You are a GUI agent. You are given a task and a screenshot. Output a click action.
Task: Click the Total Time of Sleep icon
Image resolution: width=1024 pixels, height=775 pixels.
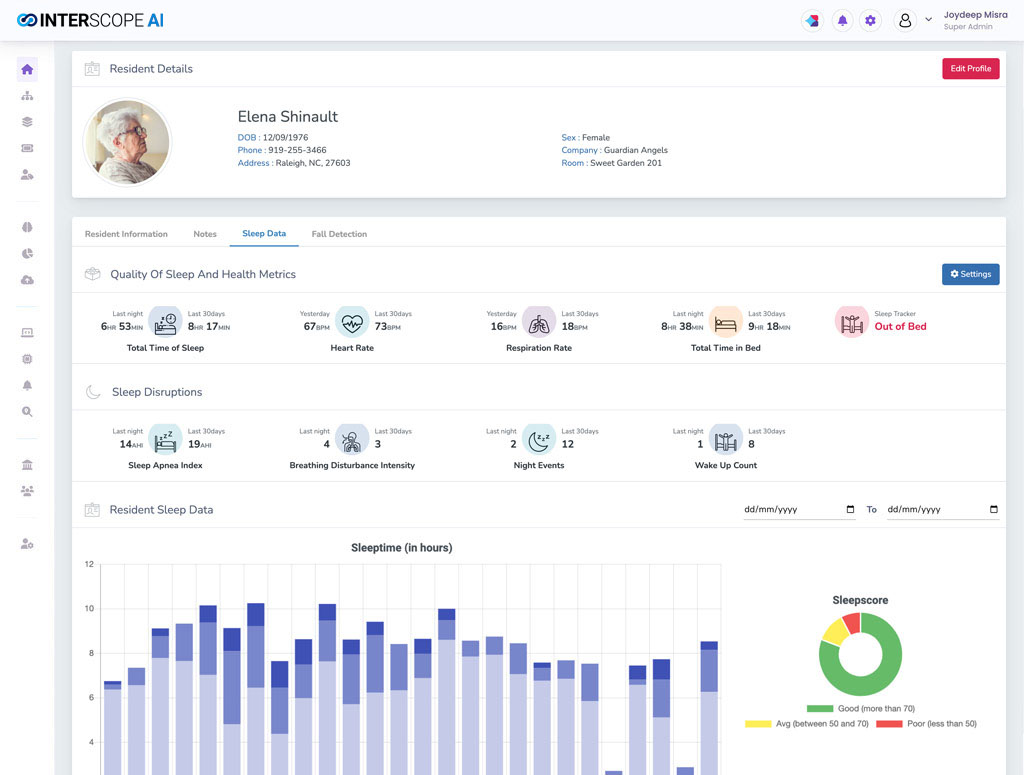[165, 322]
